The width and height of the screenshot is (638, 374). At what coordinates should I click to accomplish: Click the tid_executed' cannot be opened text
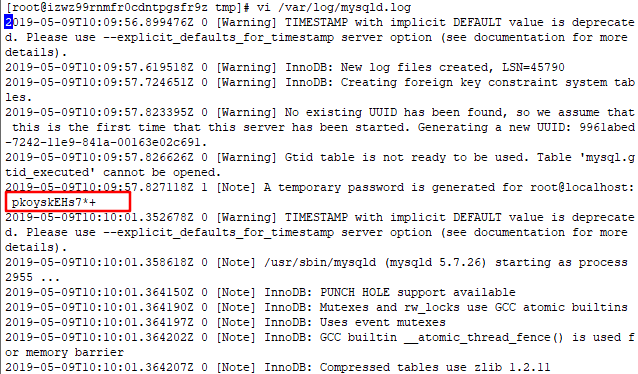[113, 173]
